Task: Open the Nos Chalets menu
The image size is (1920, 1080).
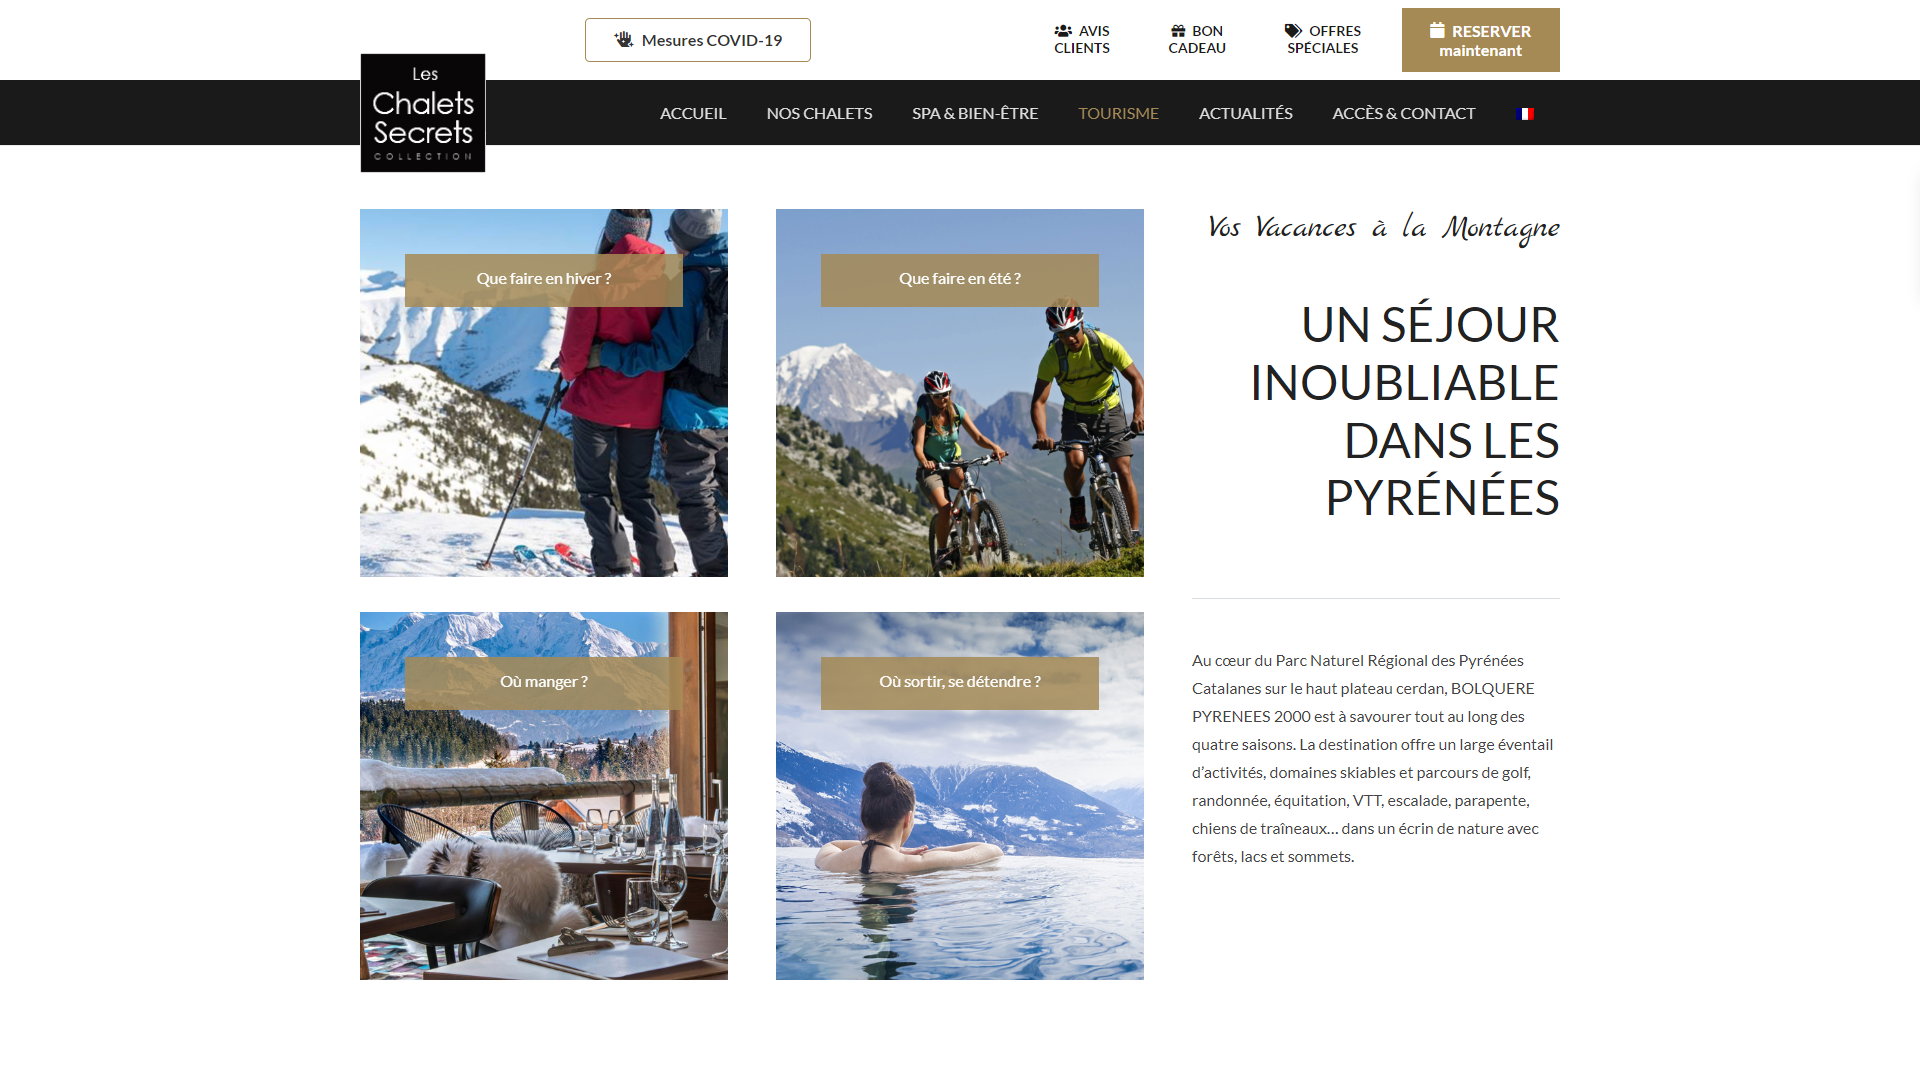Action: (x=819, y=113)
